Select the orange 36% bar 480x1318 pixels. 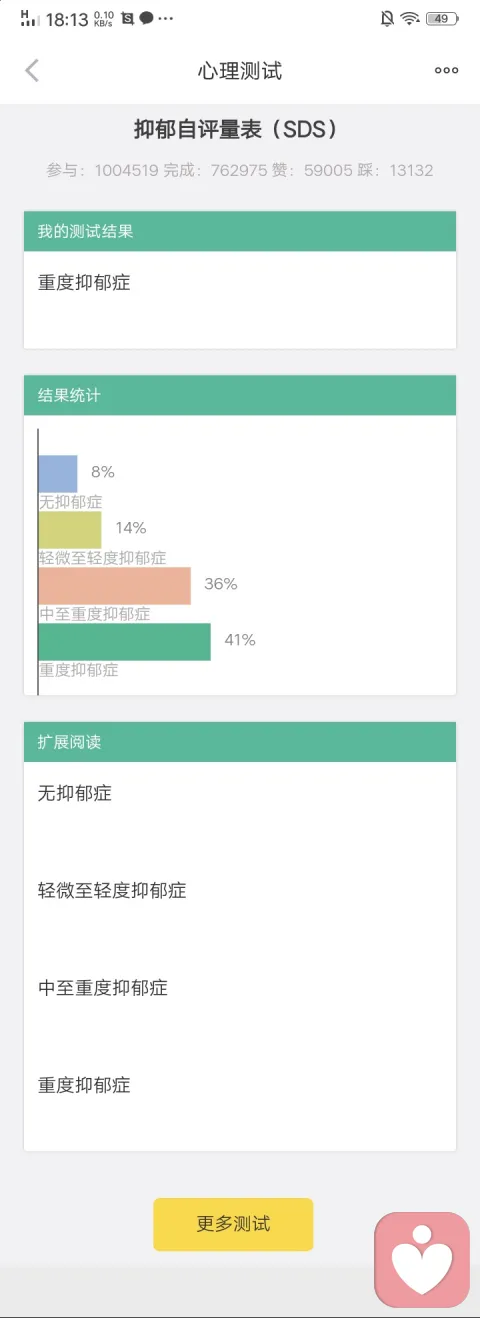point(115,585)
